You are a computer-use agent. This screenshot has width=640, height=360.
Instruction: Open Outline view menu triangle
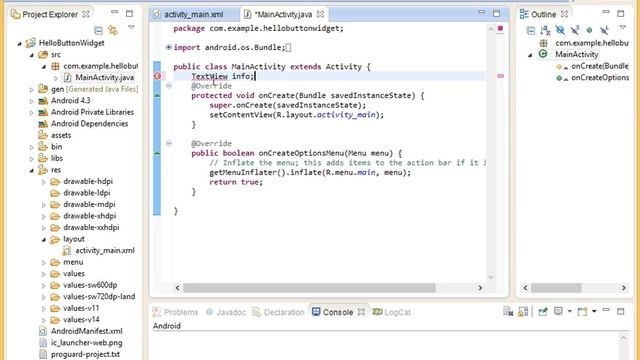(622, 27)
